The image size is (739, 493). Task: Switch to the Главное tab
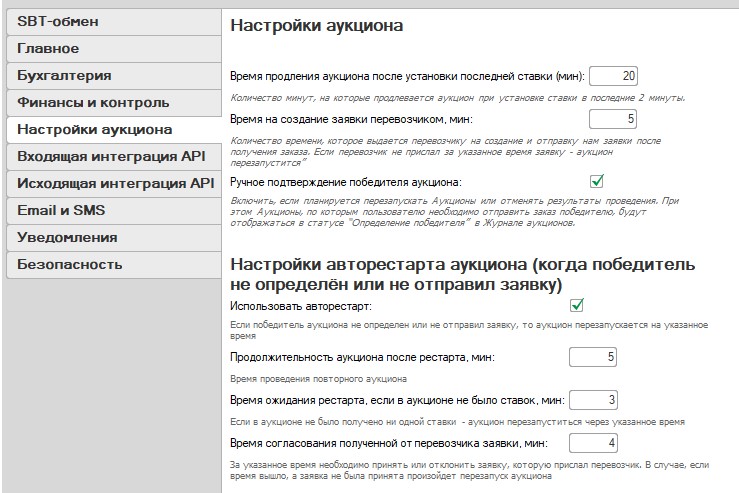[x=114, y=49]
